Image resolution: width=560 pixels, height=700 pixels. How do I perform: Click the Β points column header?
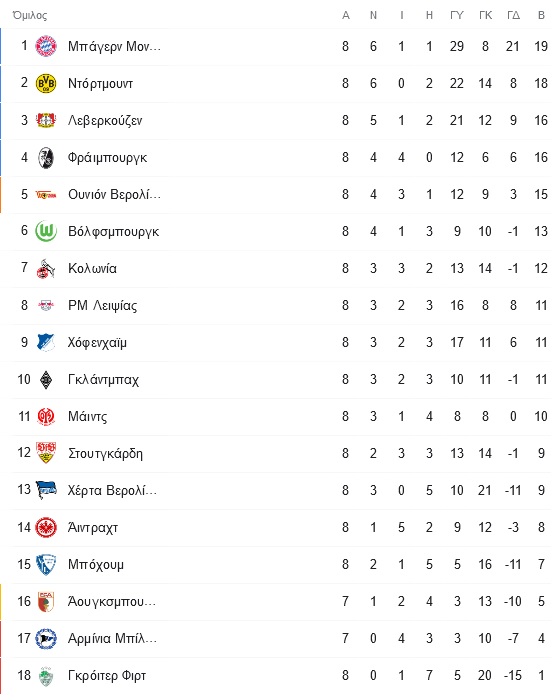541,16
